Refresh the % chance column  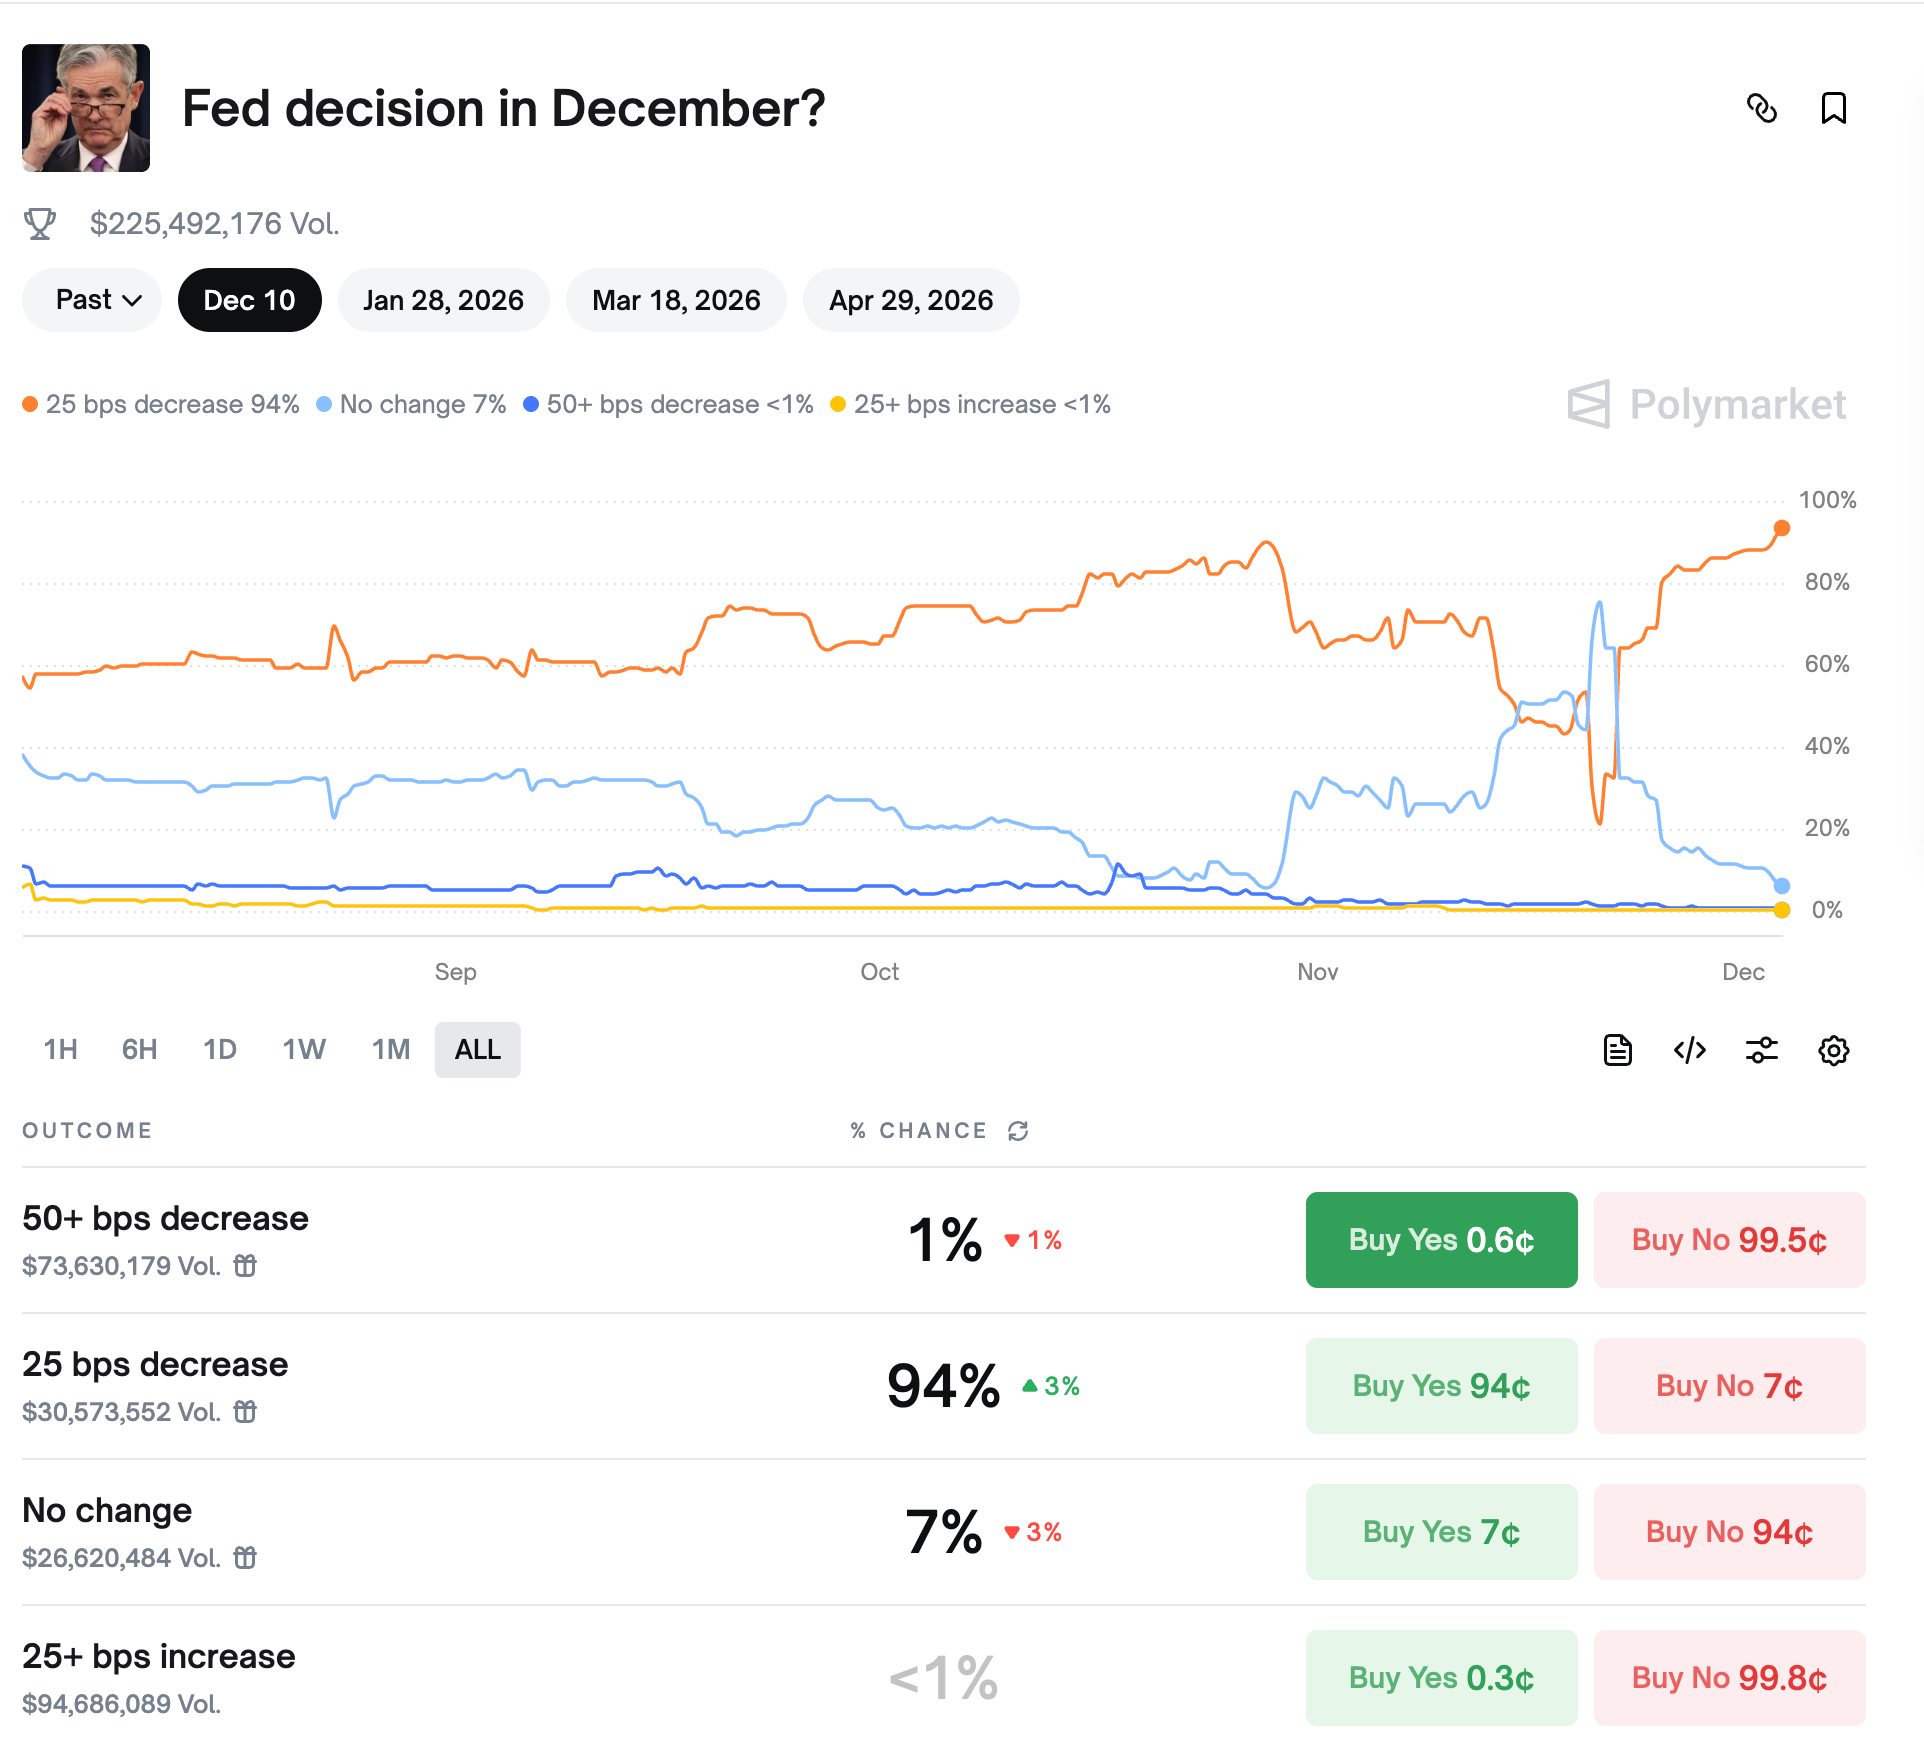click(x=1018, y=1131)
